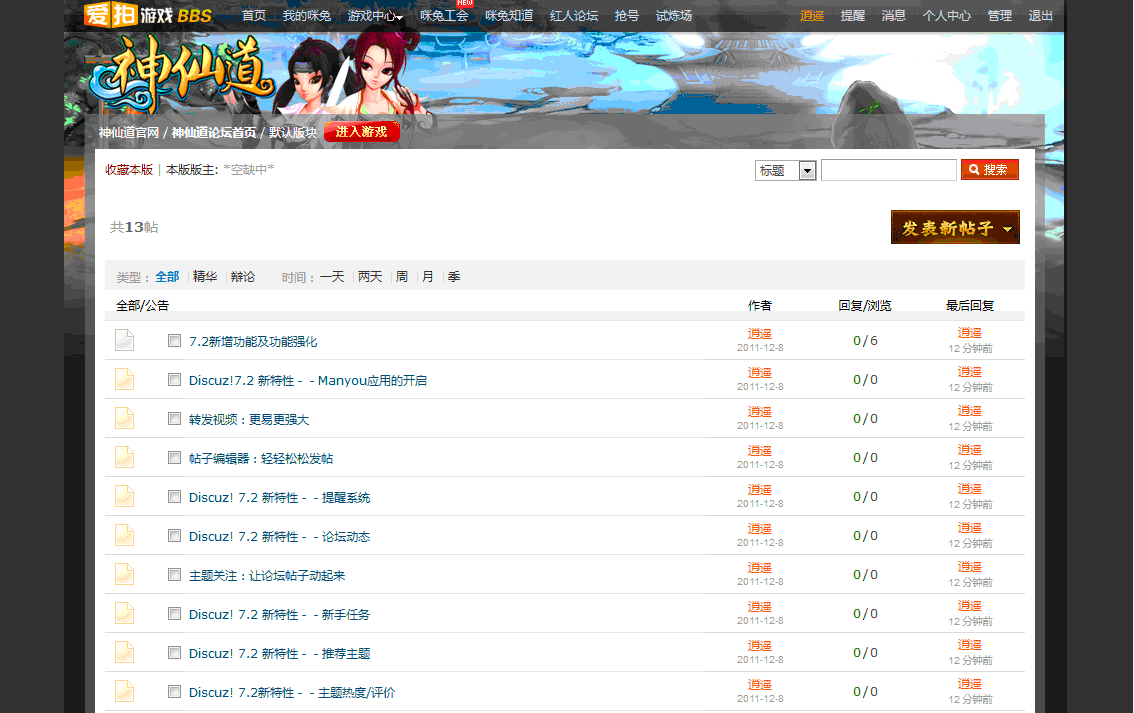Click 退出 to log out
Viewport: 1134px width, 713px height.
click(1041, 16)
